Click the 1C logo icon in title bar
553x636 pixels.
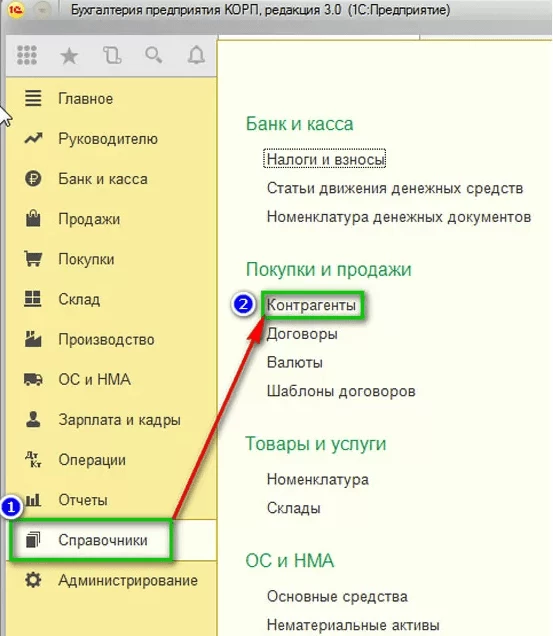pyautogui.click(x=15, y=10)
